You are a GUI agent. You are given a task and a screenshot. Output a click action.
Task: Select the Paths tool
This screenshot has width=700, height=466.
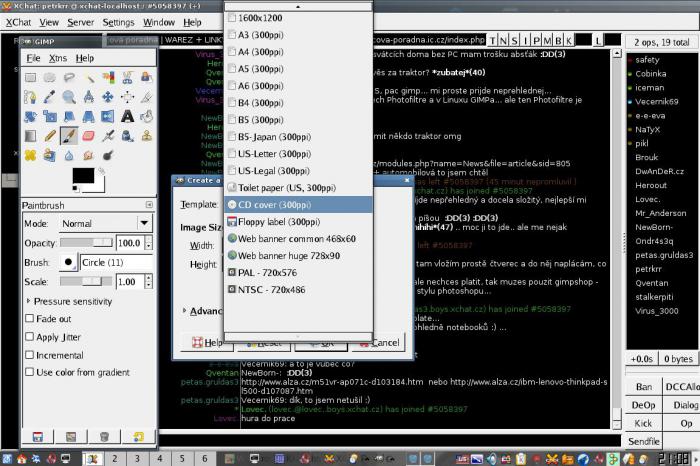(x=30, y=97)
